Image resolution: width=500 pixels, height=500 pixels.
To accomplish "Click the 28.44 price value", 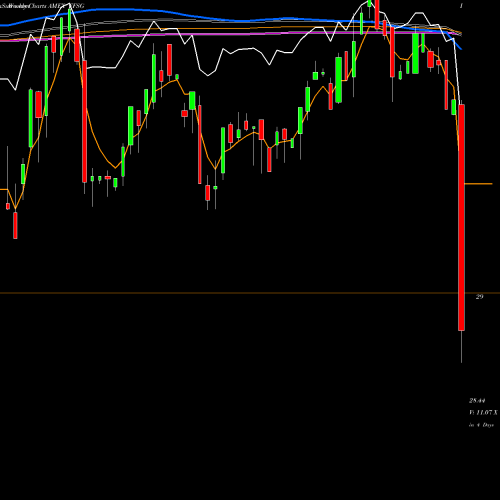I will (477, 400).
